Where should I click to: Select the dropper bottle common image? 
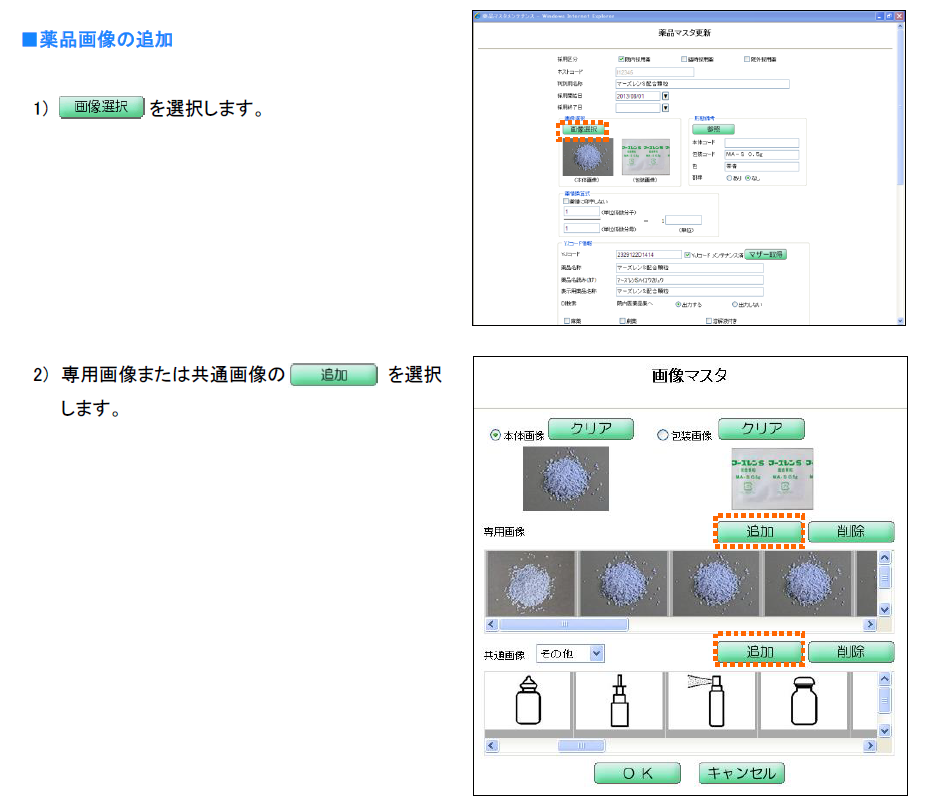pos(527,702)
